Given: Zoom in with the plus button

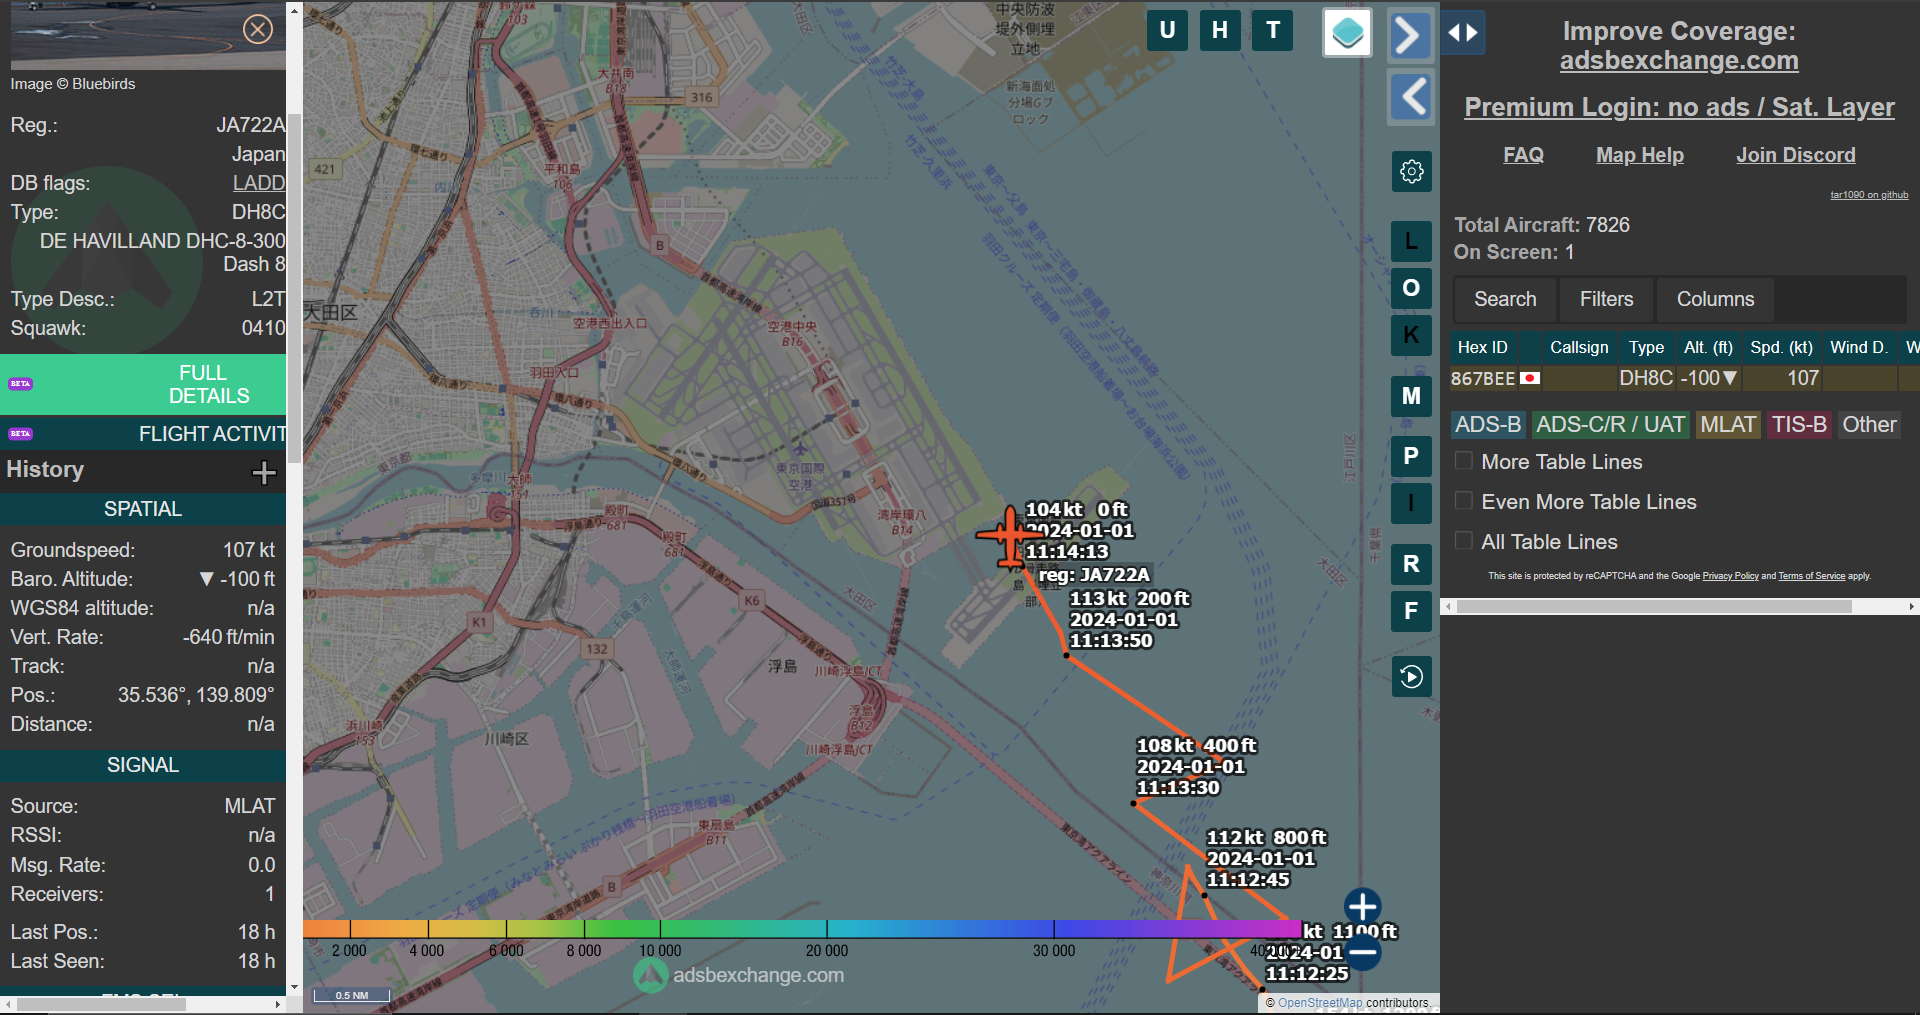Looking at the screenshot, I should [x=1362, y=907].
